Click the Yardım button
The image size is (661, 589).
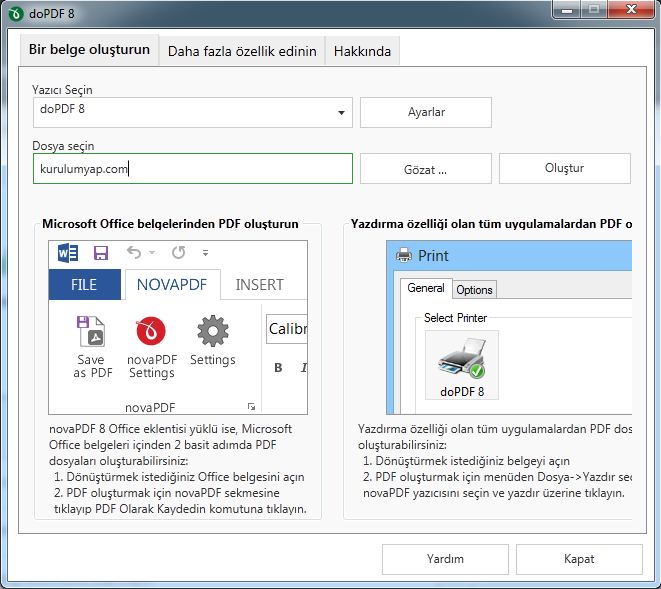coord(445,559)
